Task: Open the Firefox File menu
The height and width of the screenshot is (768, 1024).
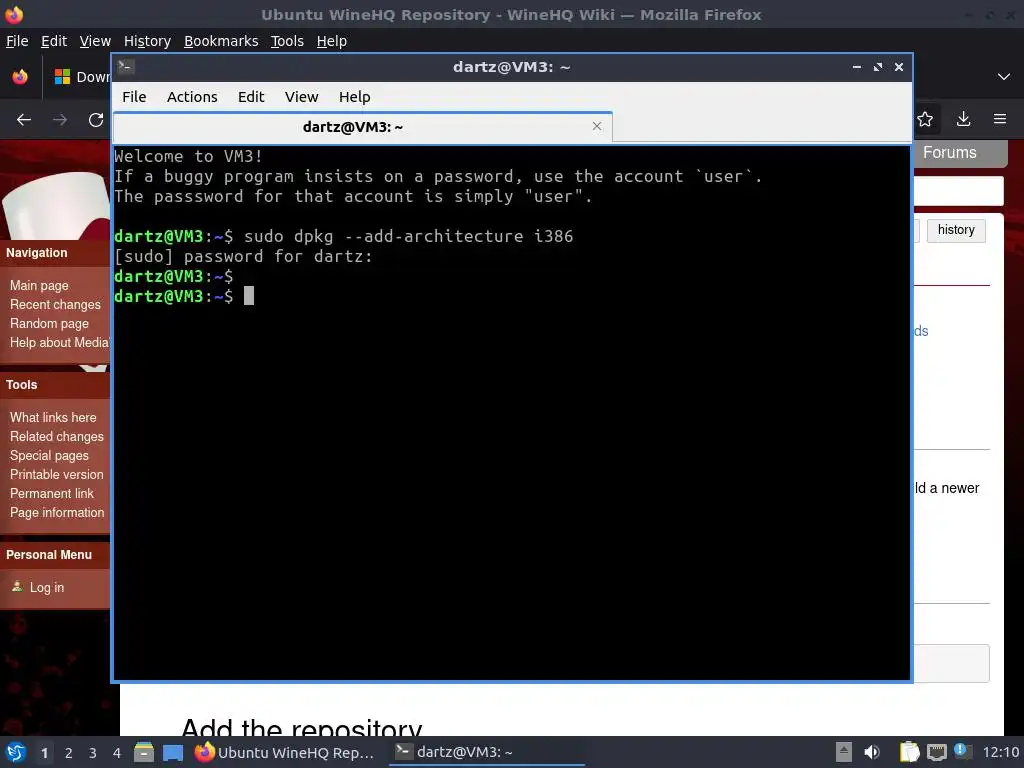Action: click(17, 41)
